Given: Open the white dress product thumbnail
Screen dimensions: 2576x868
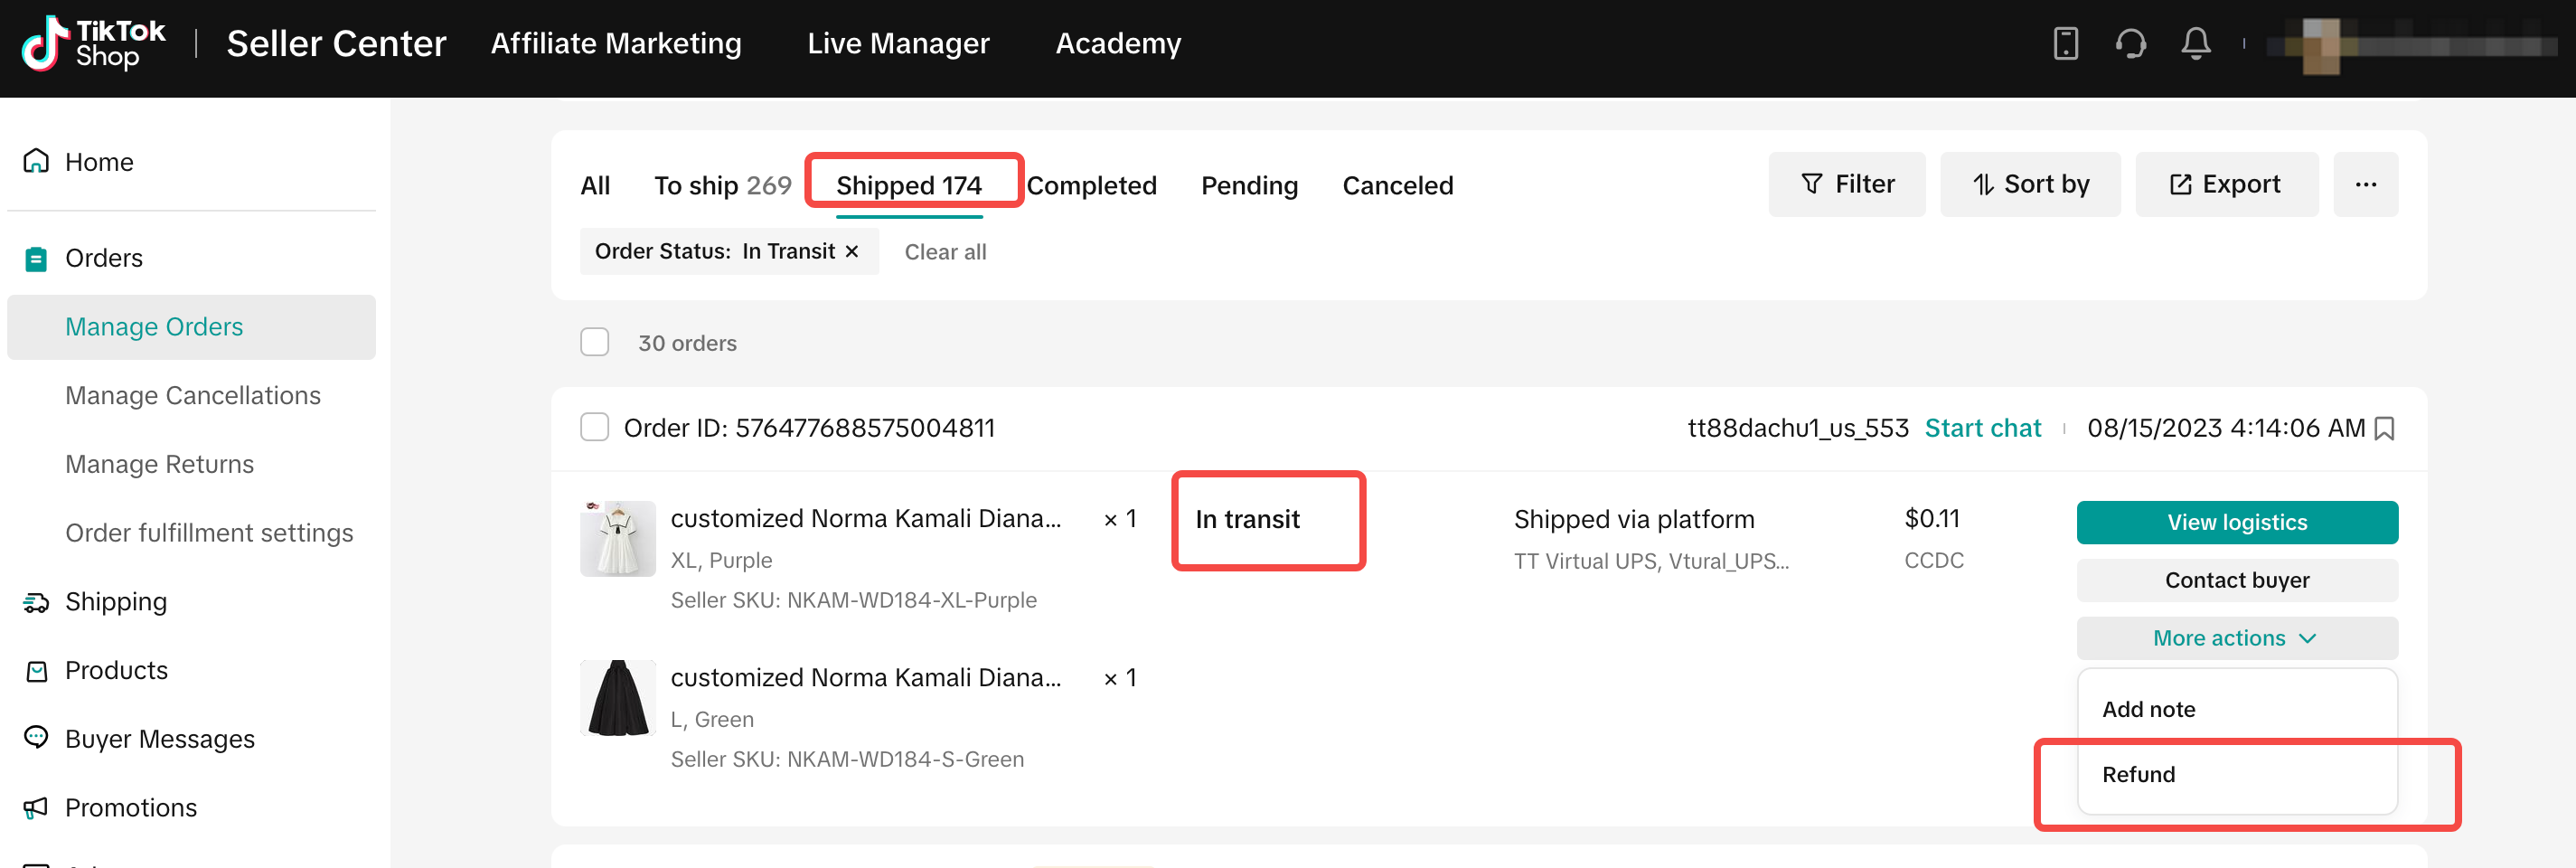Looking at the screenshot, I should click(x=618, y=539).
